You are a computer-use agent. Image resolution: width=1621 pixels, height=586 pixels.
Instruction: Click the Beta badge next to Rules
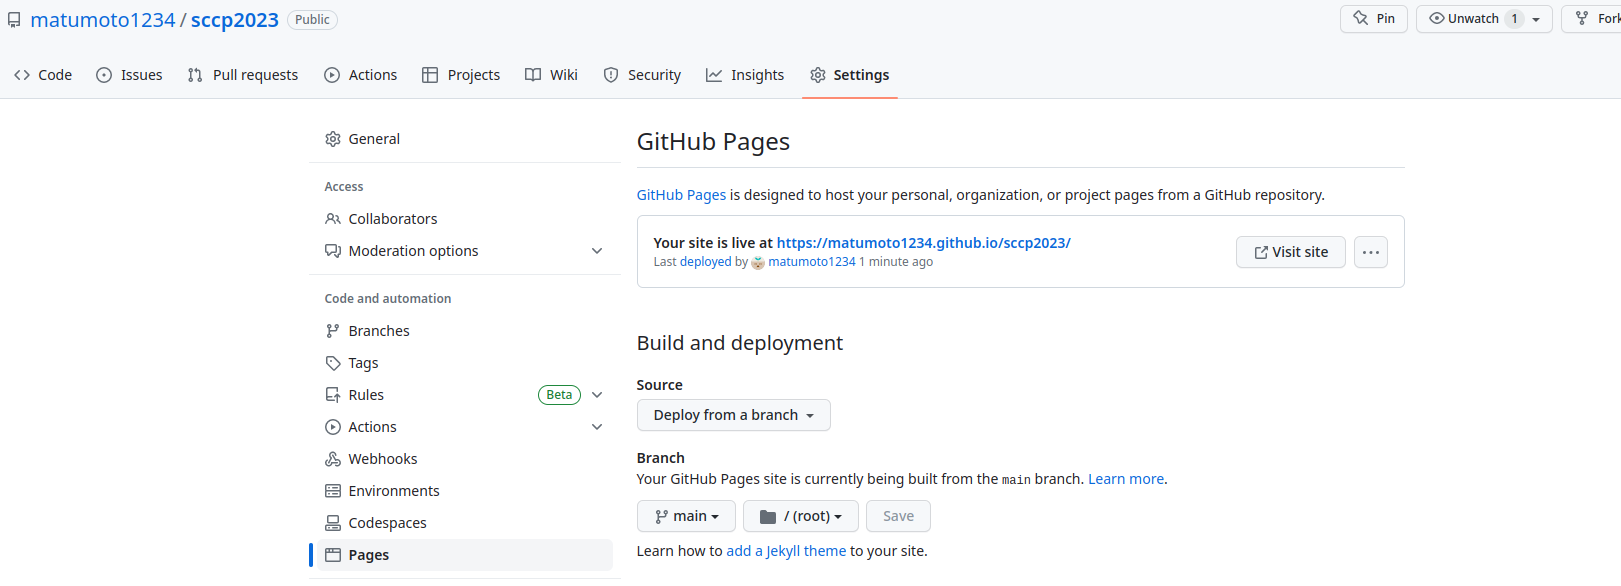coord(560,395)
